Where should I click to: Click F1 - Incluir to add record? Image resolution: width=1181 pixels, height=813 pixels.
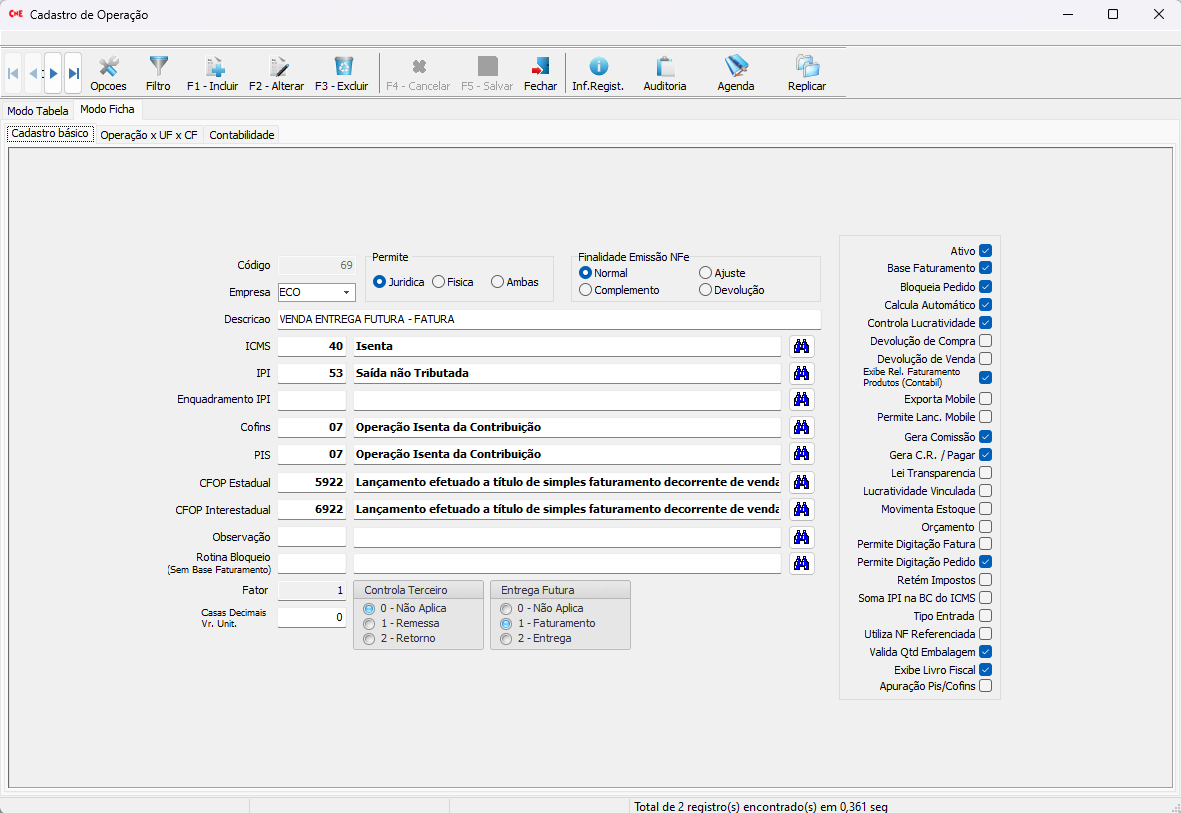click(x=213, y=74)
